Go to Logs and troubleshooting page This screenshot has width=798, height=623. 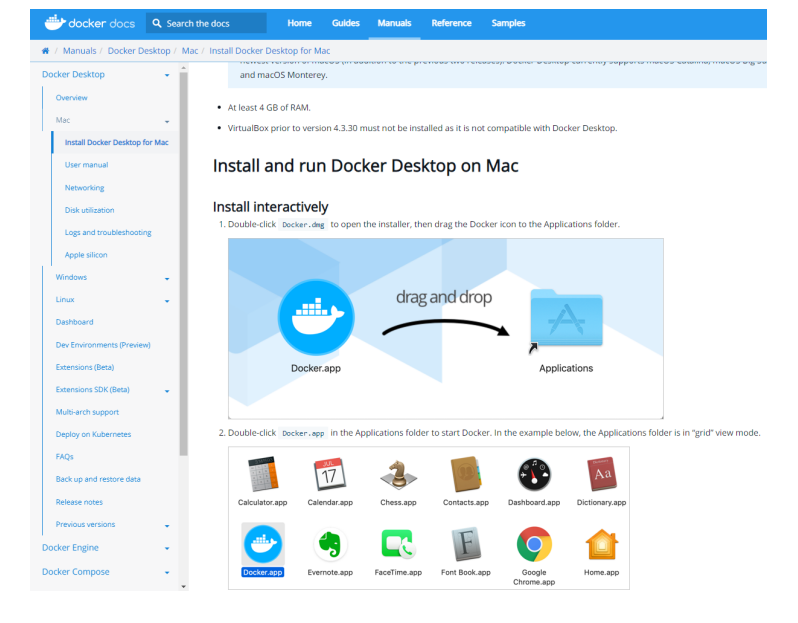[x=108, y=232]
